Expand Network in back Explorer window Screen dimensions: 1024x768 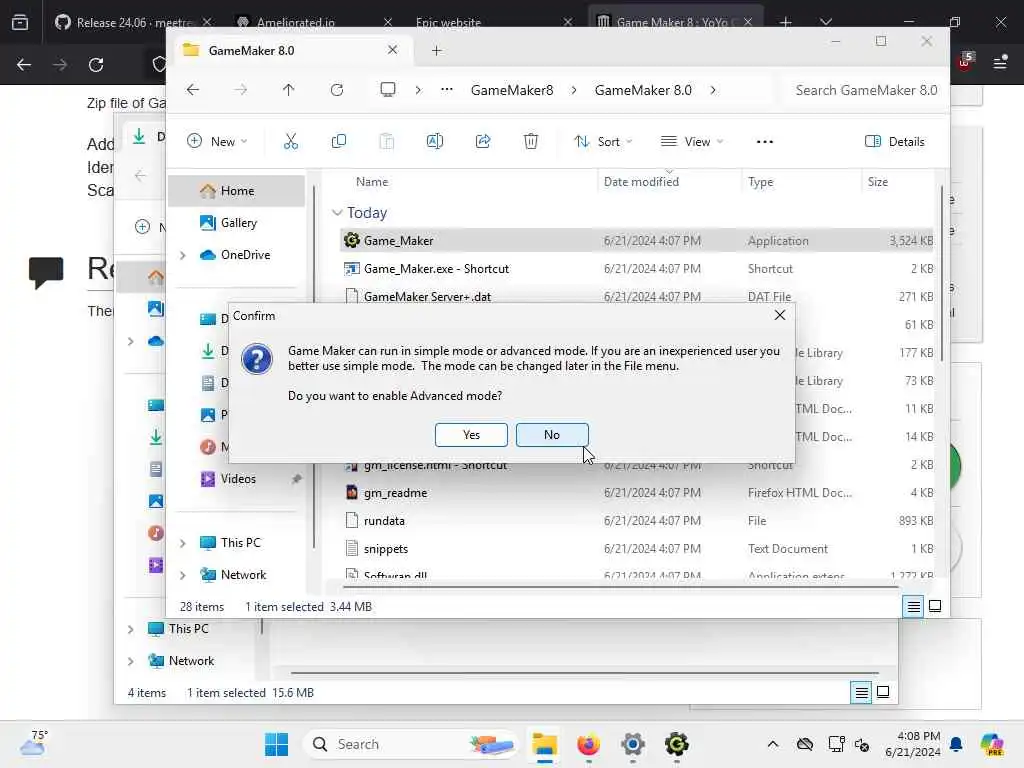pyautogui.click(x=131, y=662)
